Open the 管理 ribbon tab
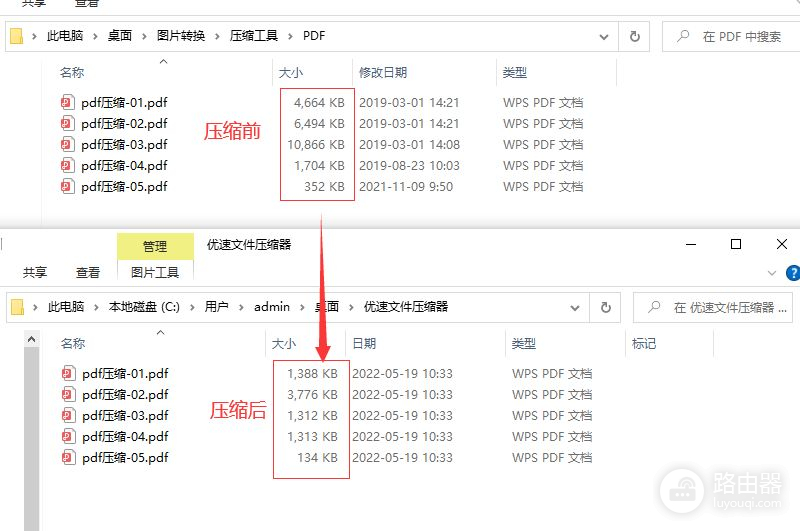The height and width of the screenshot is (531, 800). (155, 246)
